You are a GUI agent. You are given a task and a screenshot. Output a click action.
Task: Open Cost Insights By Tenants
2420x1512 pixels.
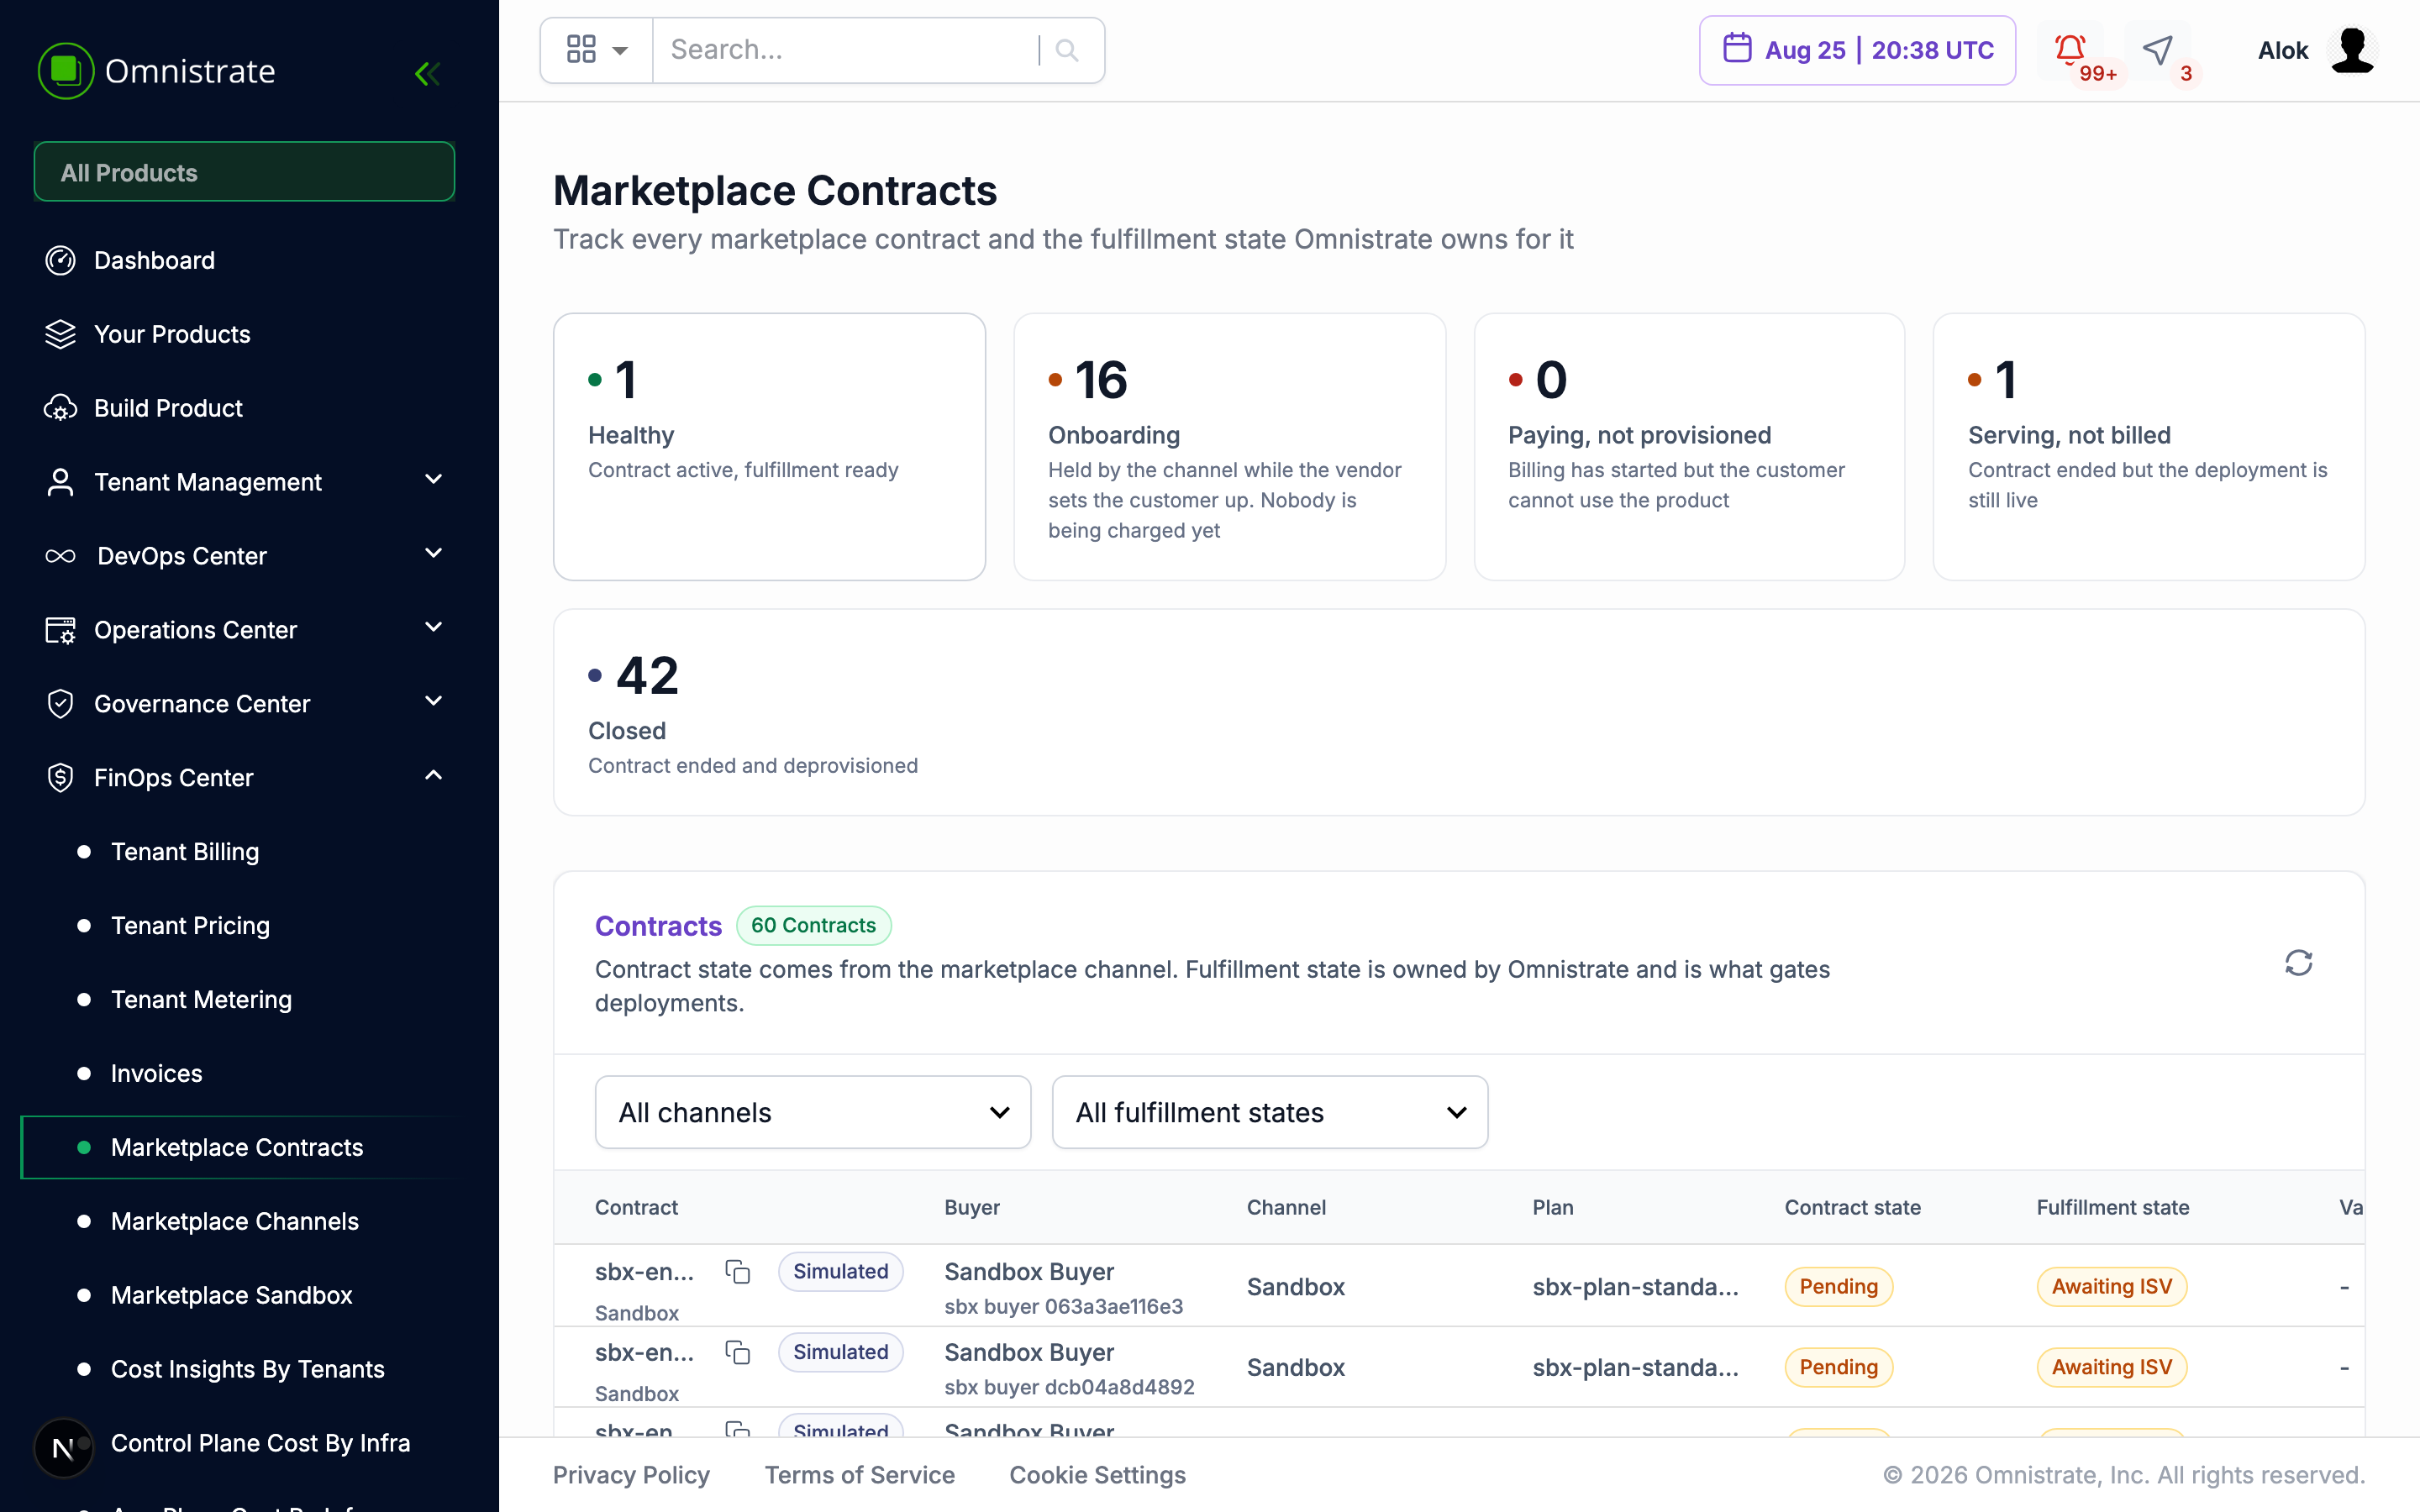click(247, 1369)
